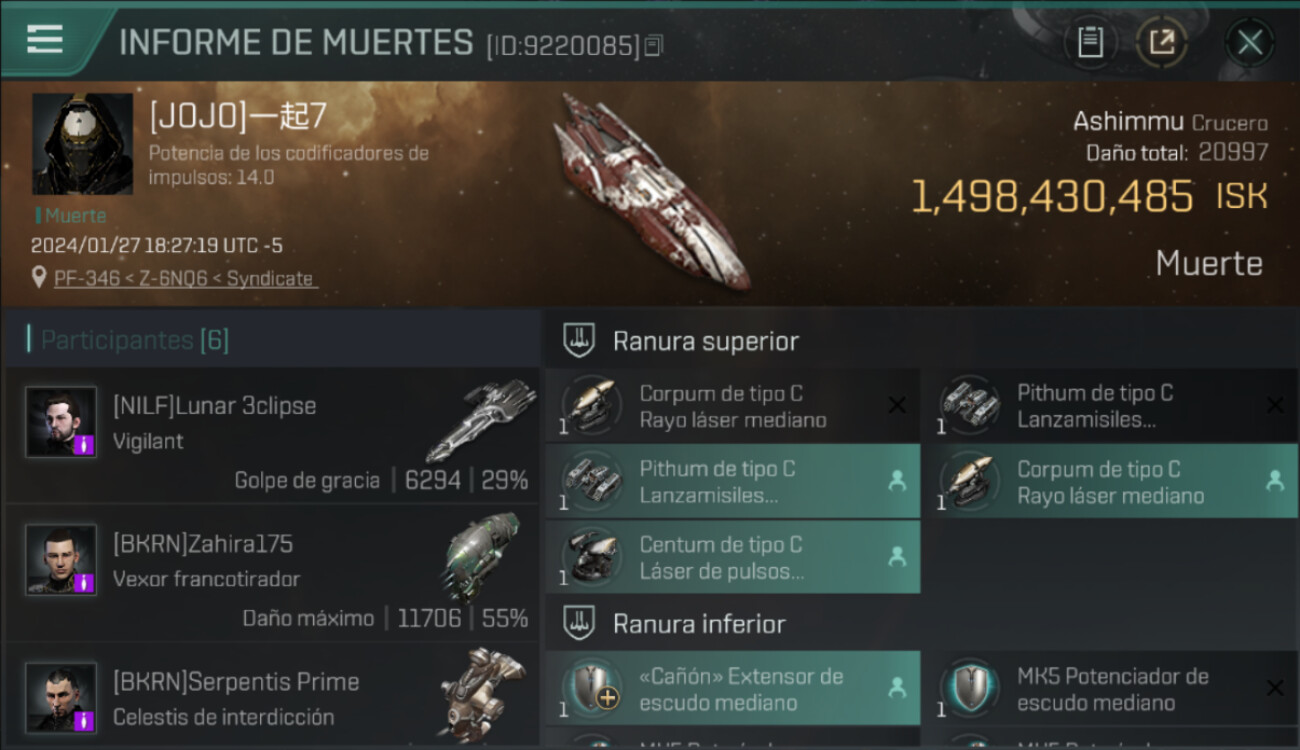The height and width of the screenshot is (750, 1300).
Task: Click the Ashimmu ship image
Action: [x=650, y=192]
